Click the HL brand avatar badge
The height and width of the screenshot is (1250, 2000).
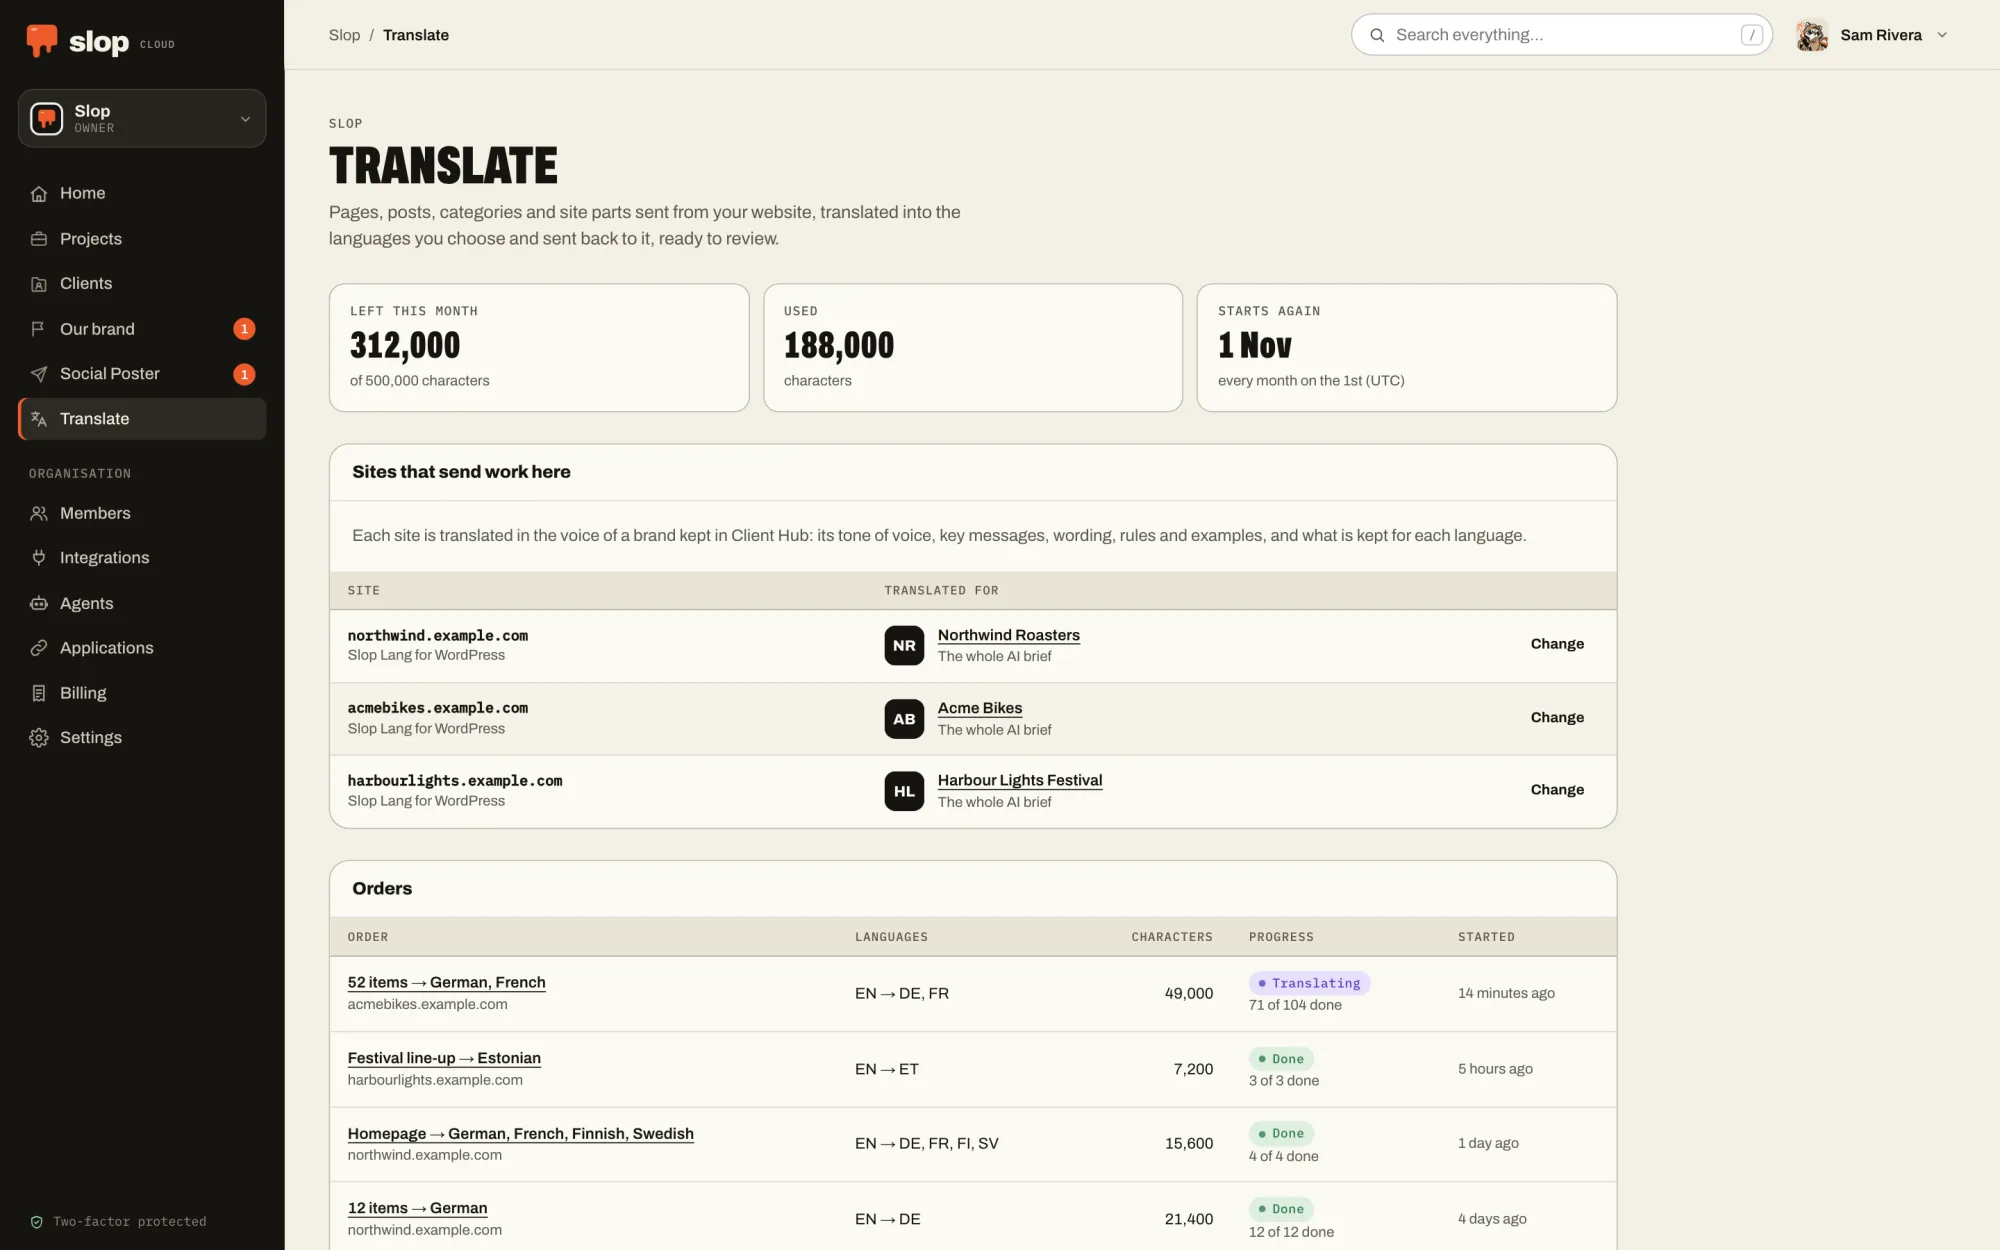tap(904, 791)
